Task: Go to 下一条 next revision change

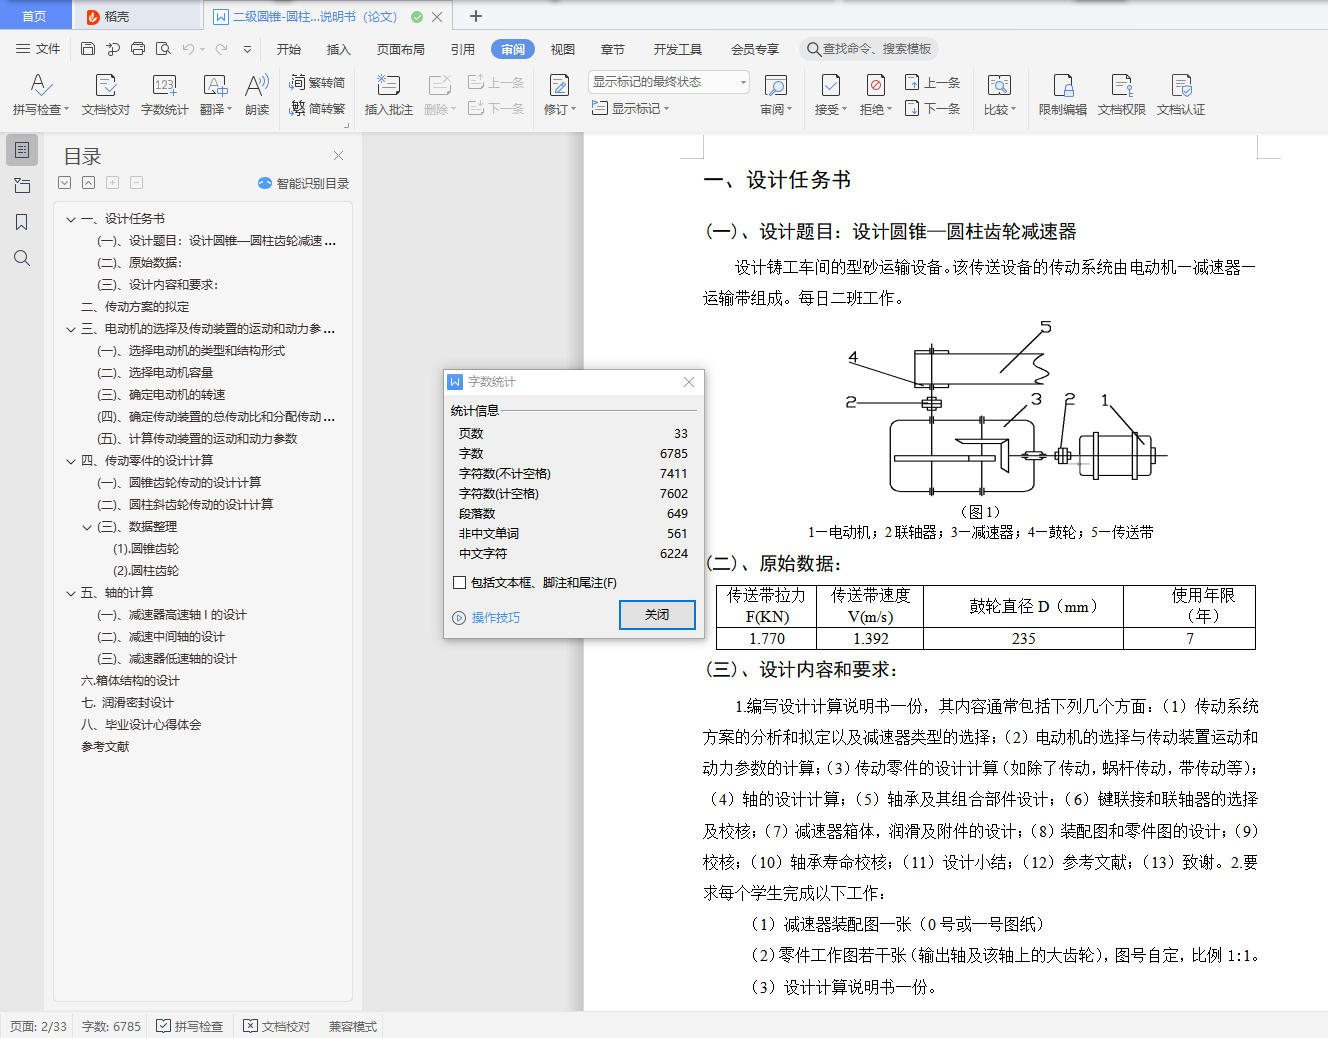Action: coord(932,108)
